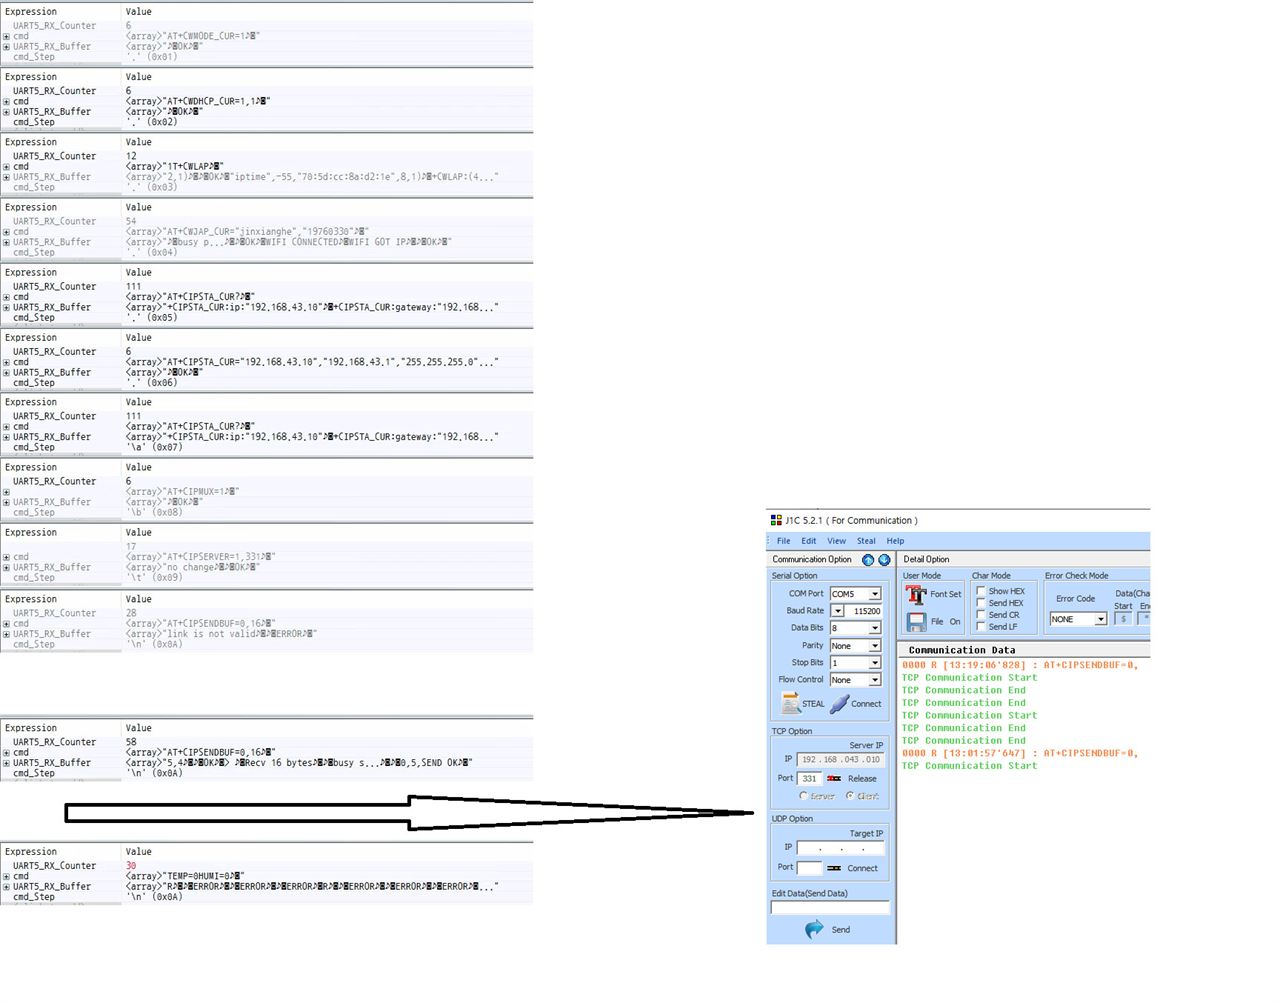Open the Edit menu in J1C

(809, 541)
